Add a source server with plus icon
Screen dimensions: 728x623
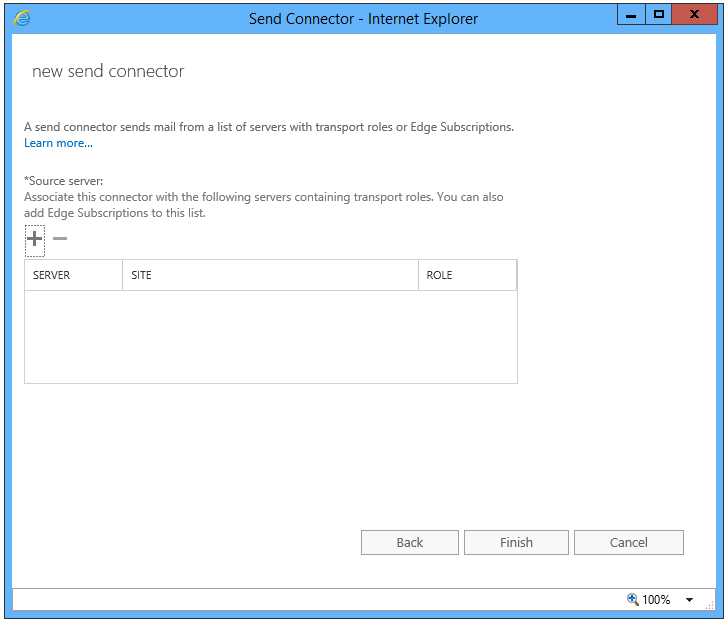click(34, 240)
